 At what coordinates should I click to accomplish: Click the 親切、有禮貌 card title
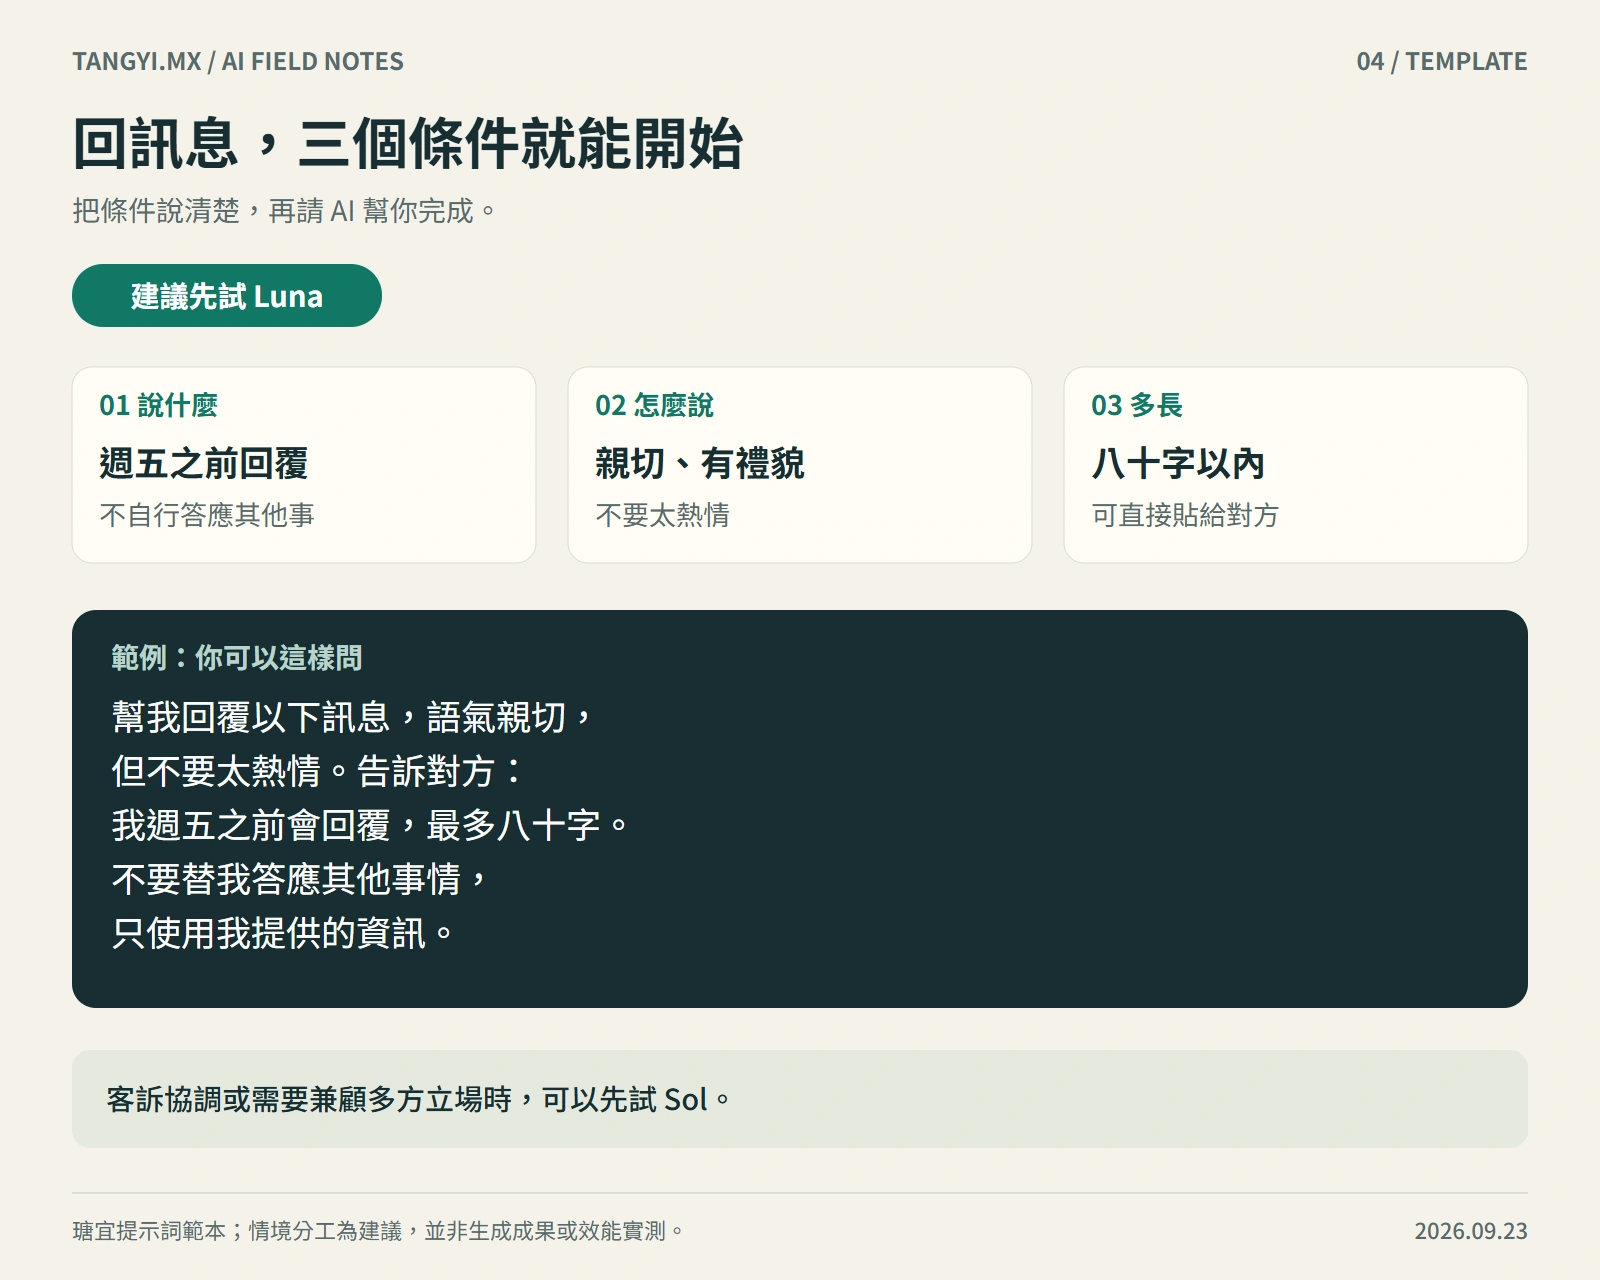coord(700,463)
